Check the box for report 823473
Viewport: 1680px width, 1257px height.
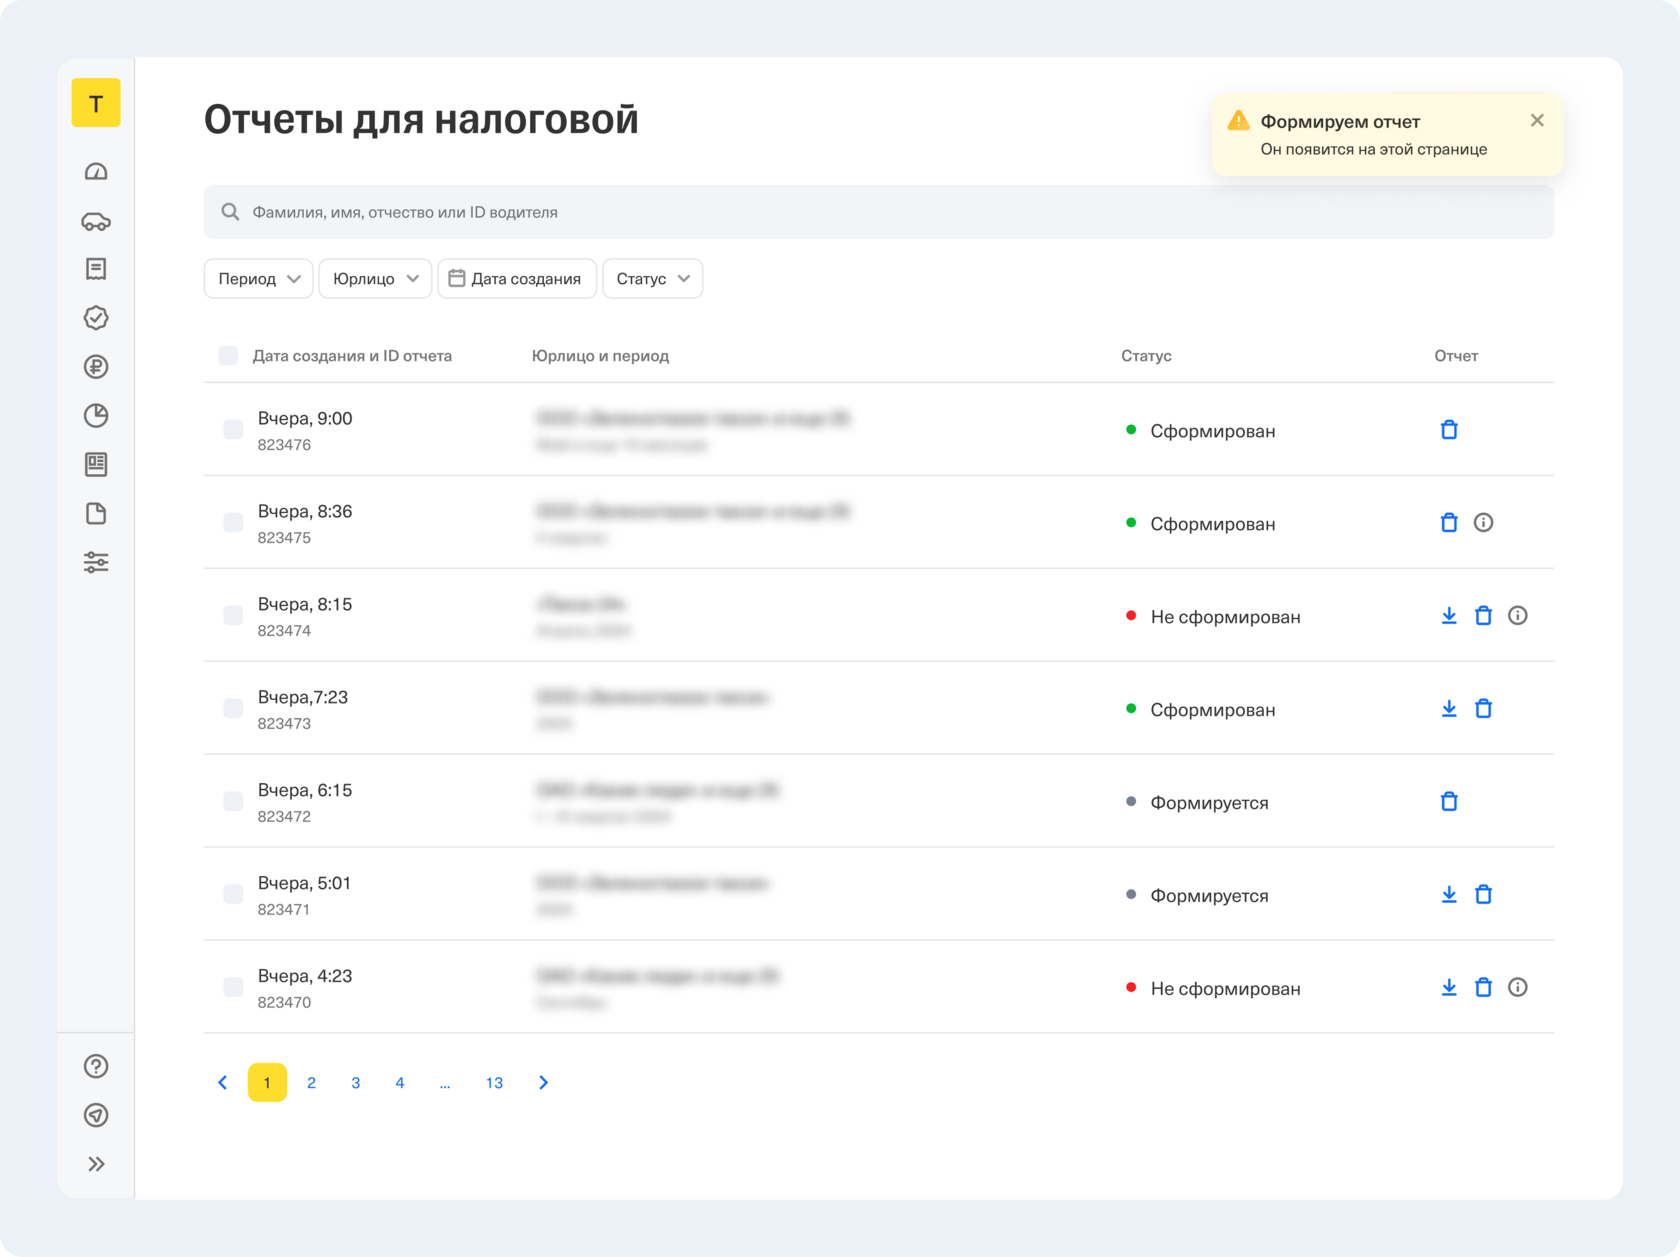point(233,709)
